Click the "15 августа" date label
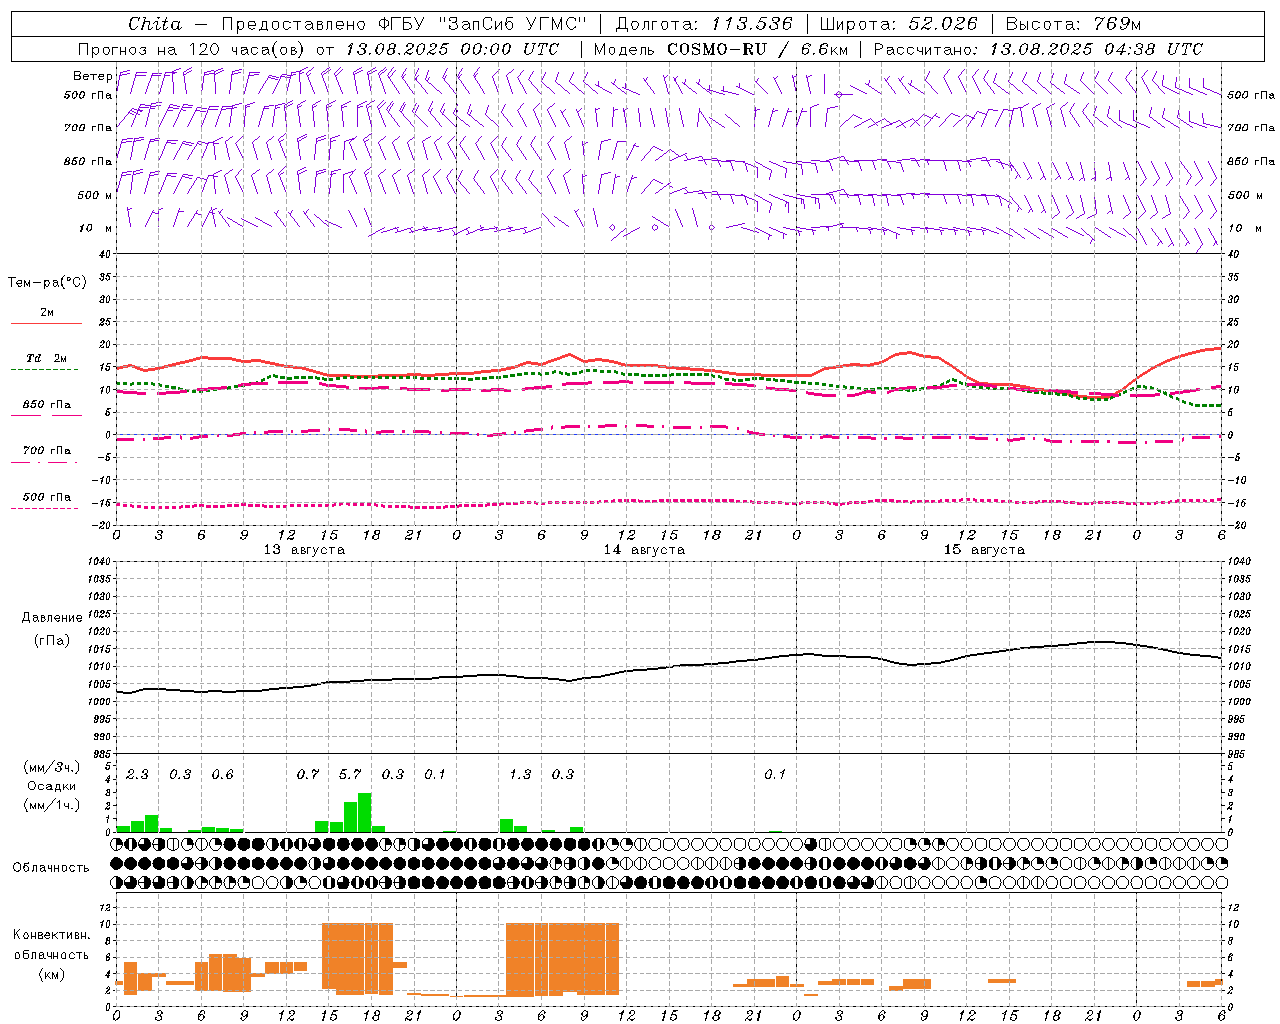The height and width of the screenshot is (1024, 1280). click(x=984, y=550)
